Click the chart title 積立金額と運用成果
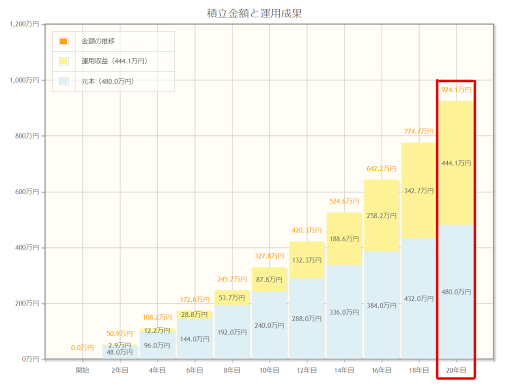512x385 pixels. coord(254,13)
